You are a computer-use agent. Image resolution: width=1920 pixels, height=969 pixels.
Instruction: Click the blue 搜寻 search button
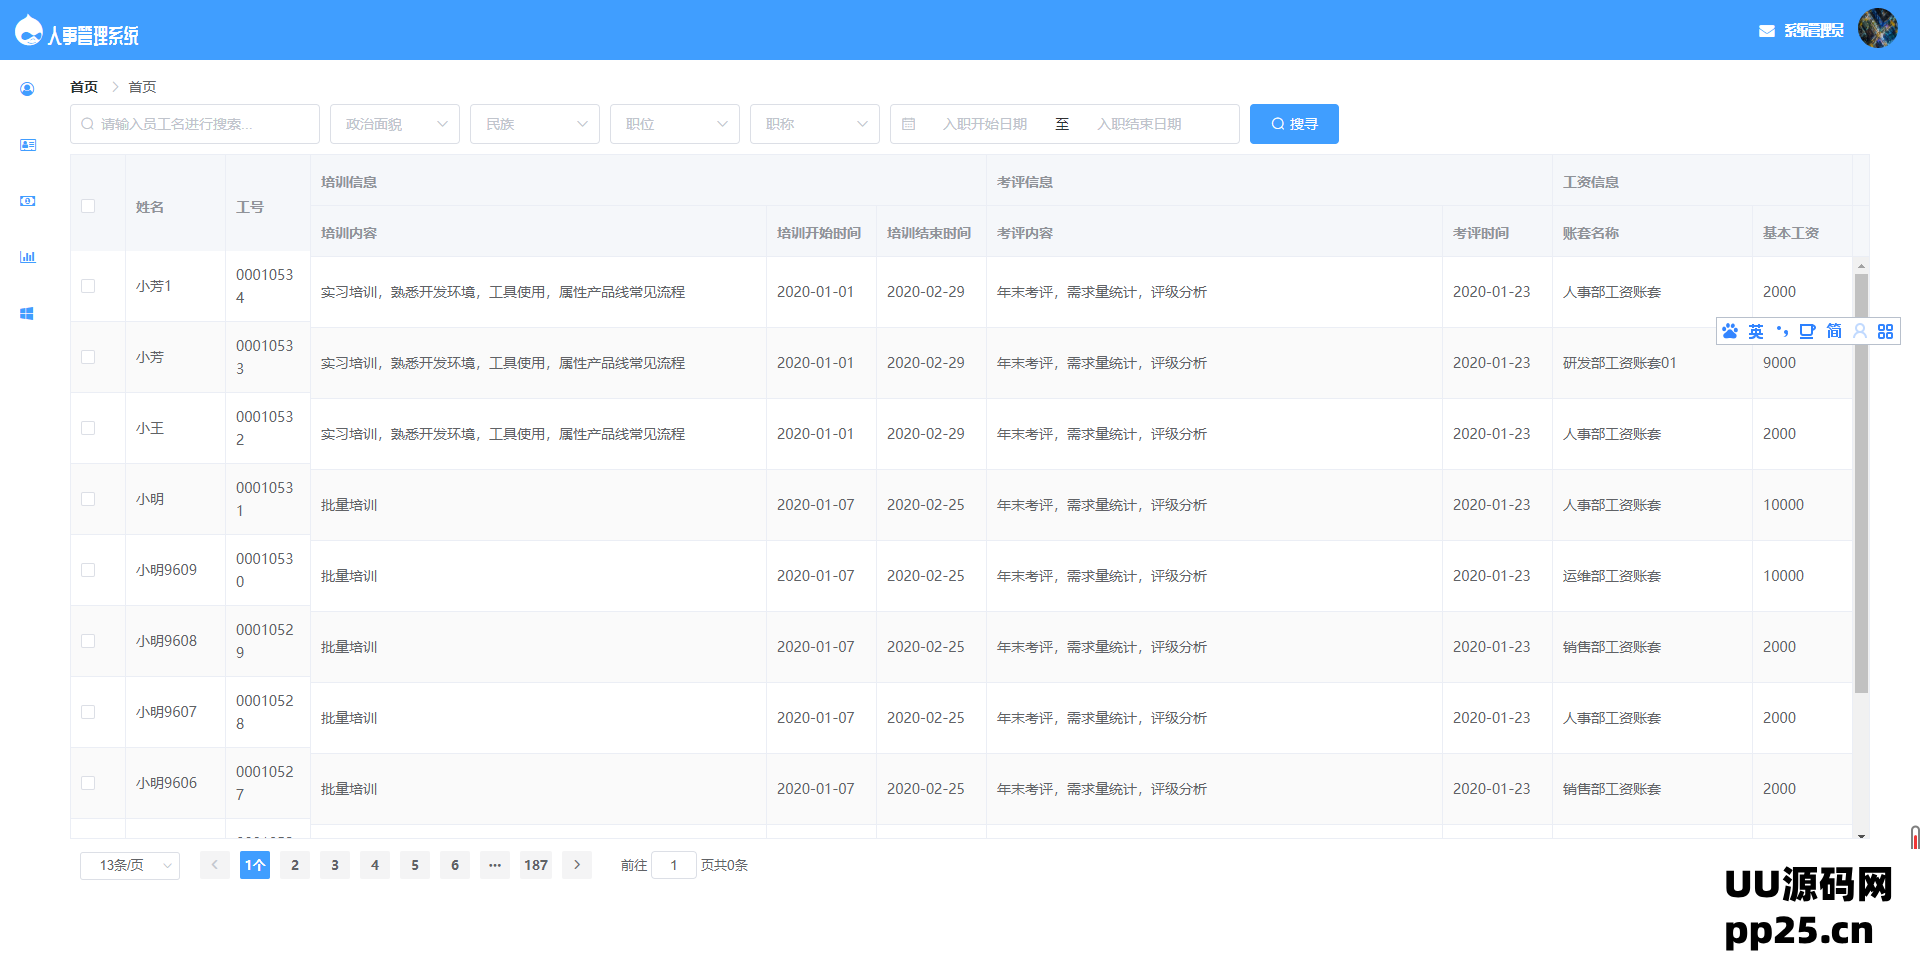coord(1294,124)
